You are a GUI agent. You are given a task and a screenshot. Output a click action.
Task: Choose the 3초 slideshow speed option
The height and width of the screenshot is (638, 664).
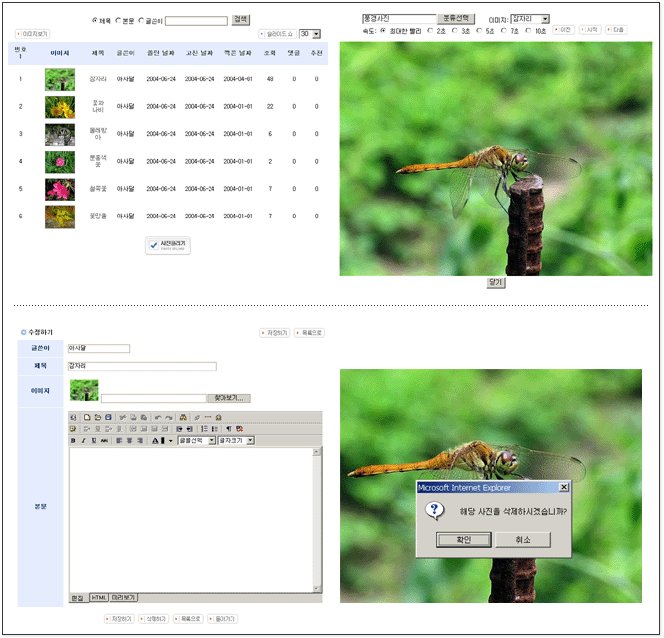(x=456, y=31)
